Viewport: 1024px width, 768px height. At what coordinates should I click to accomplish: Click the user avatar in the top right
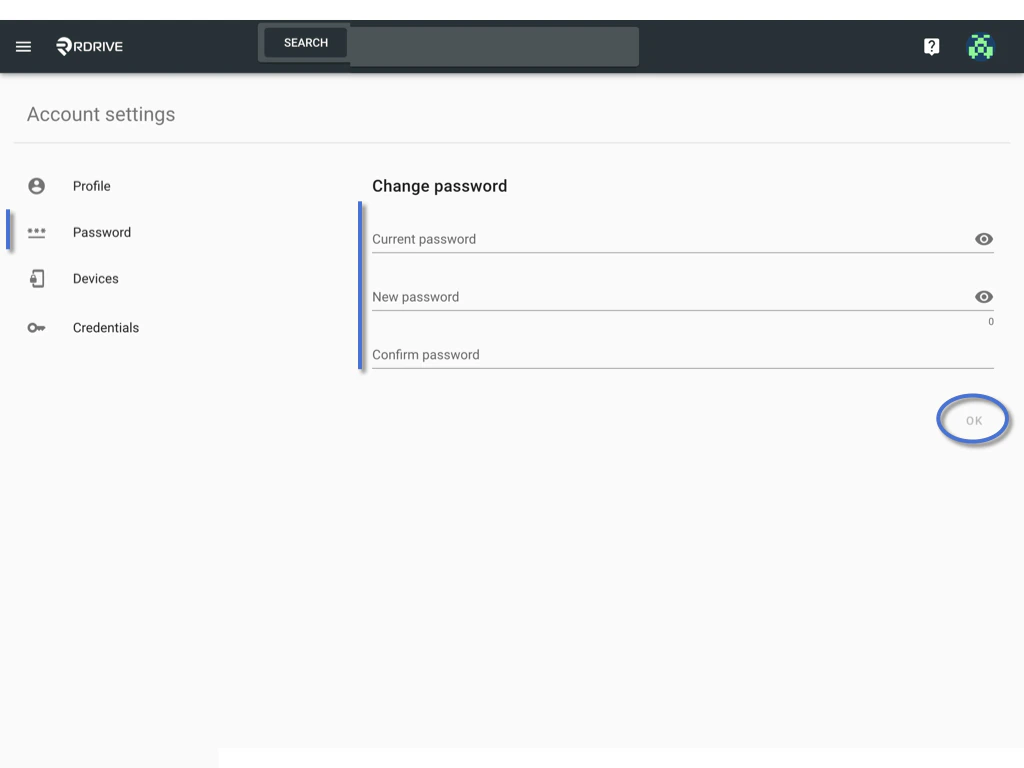pos(981,46)
